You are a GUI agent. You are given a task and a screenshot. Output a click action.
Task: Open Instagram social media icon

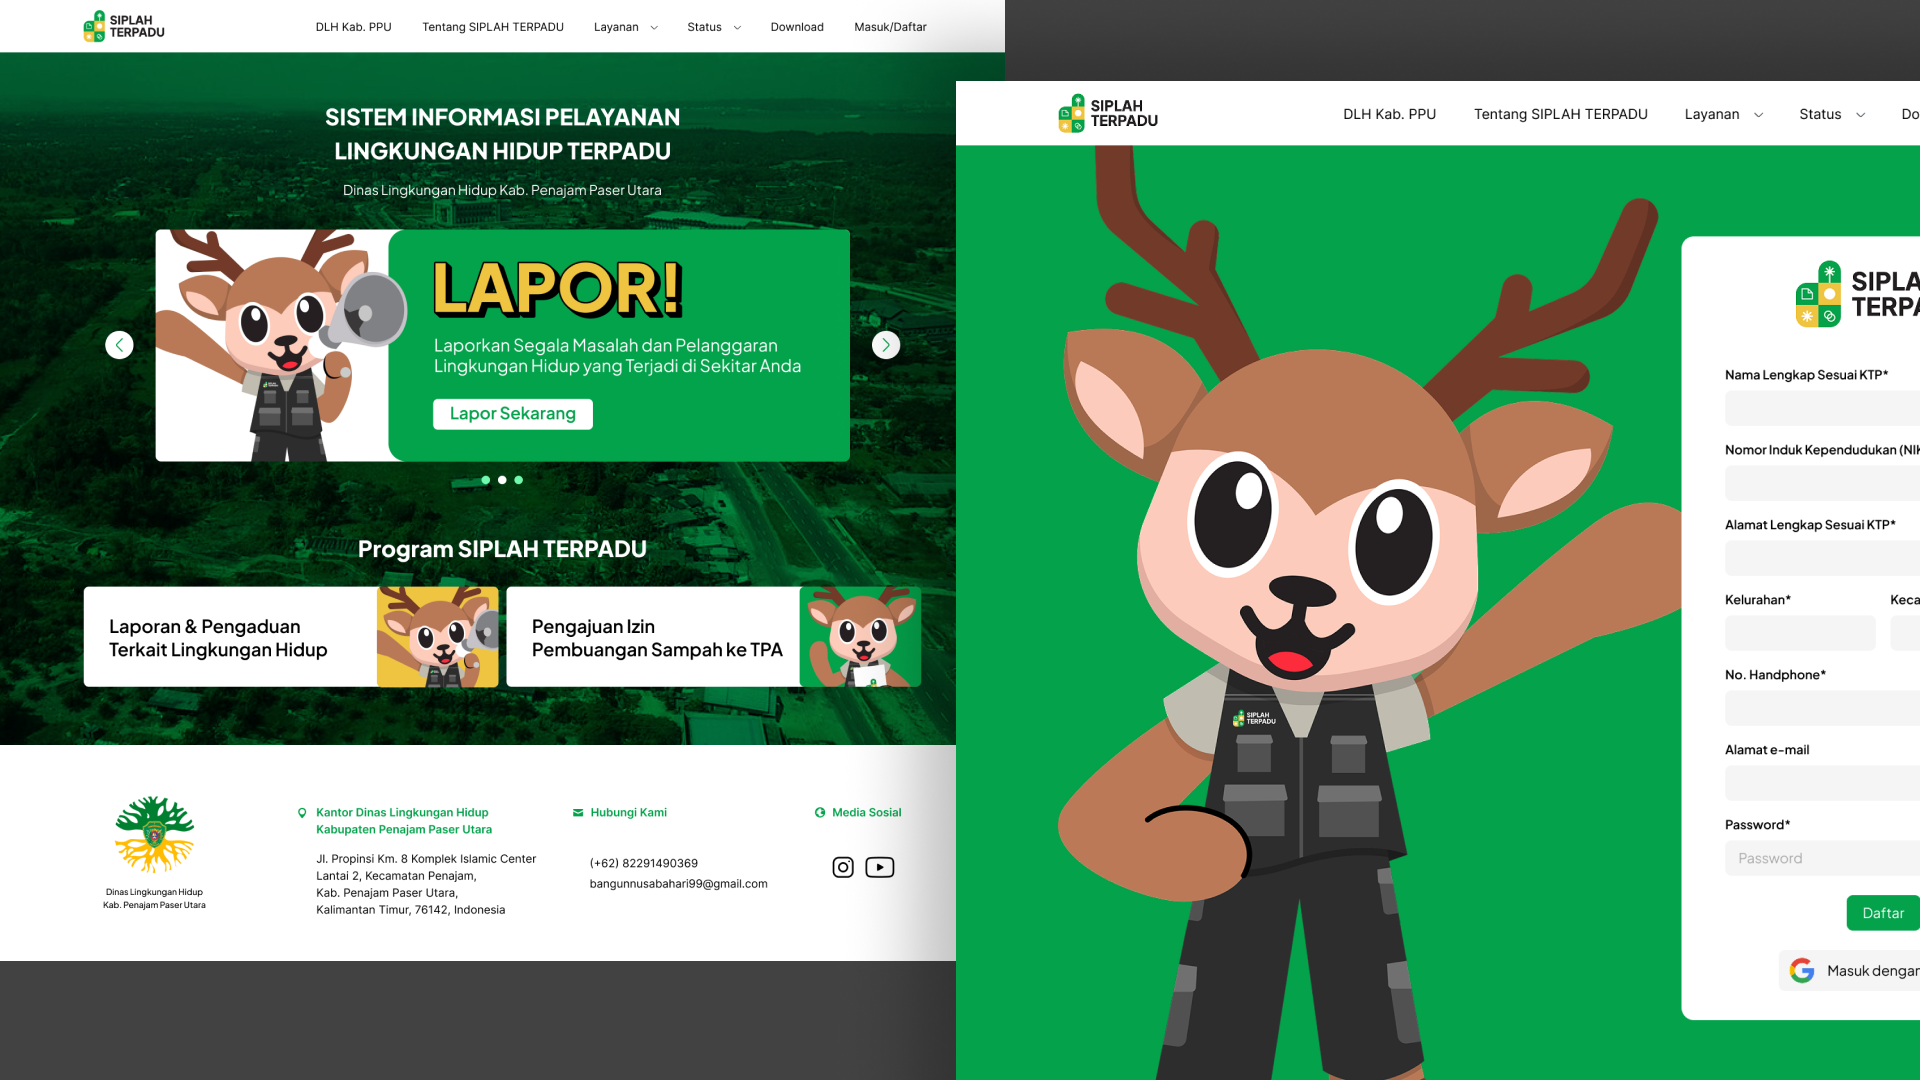point(843,867)
